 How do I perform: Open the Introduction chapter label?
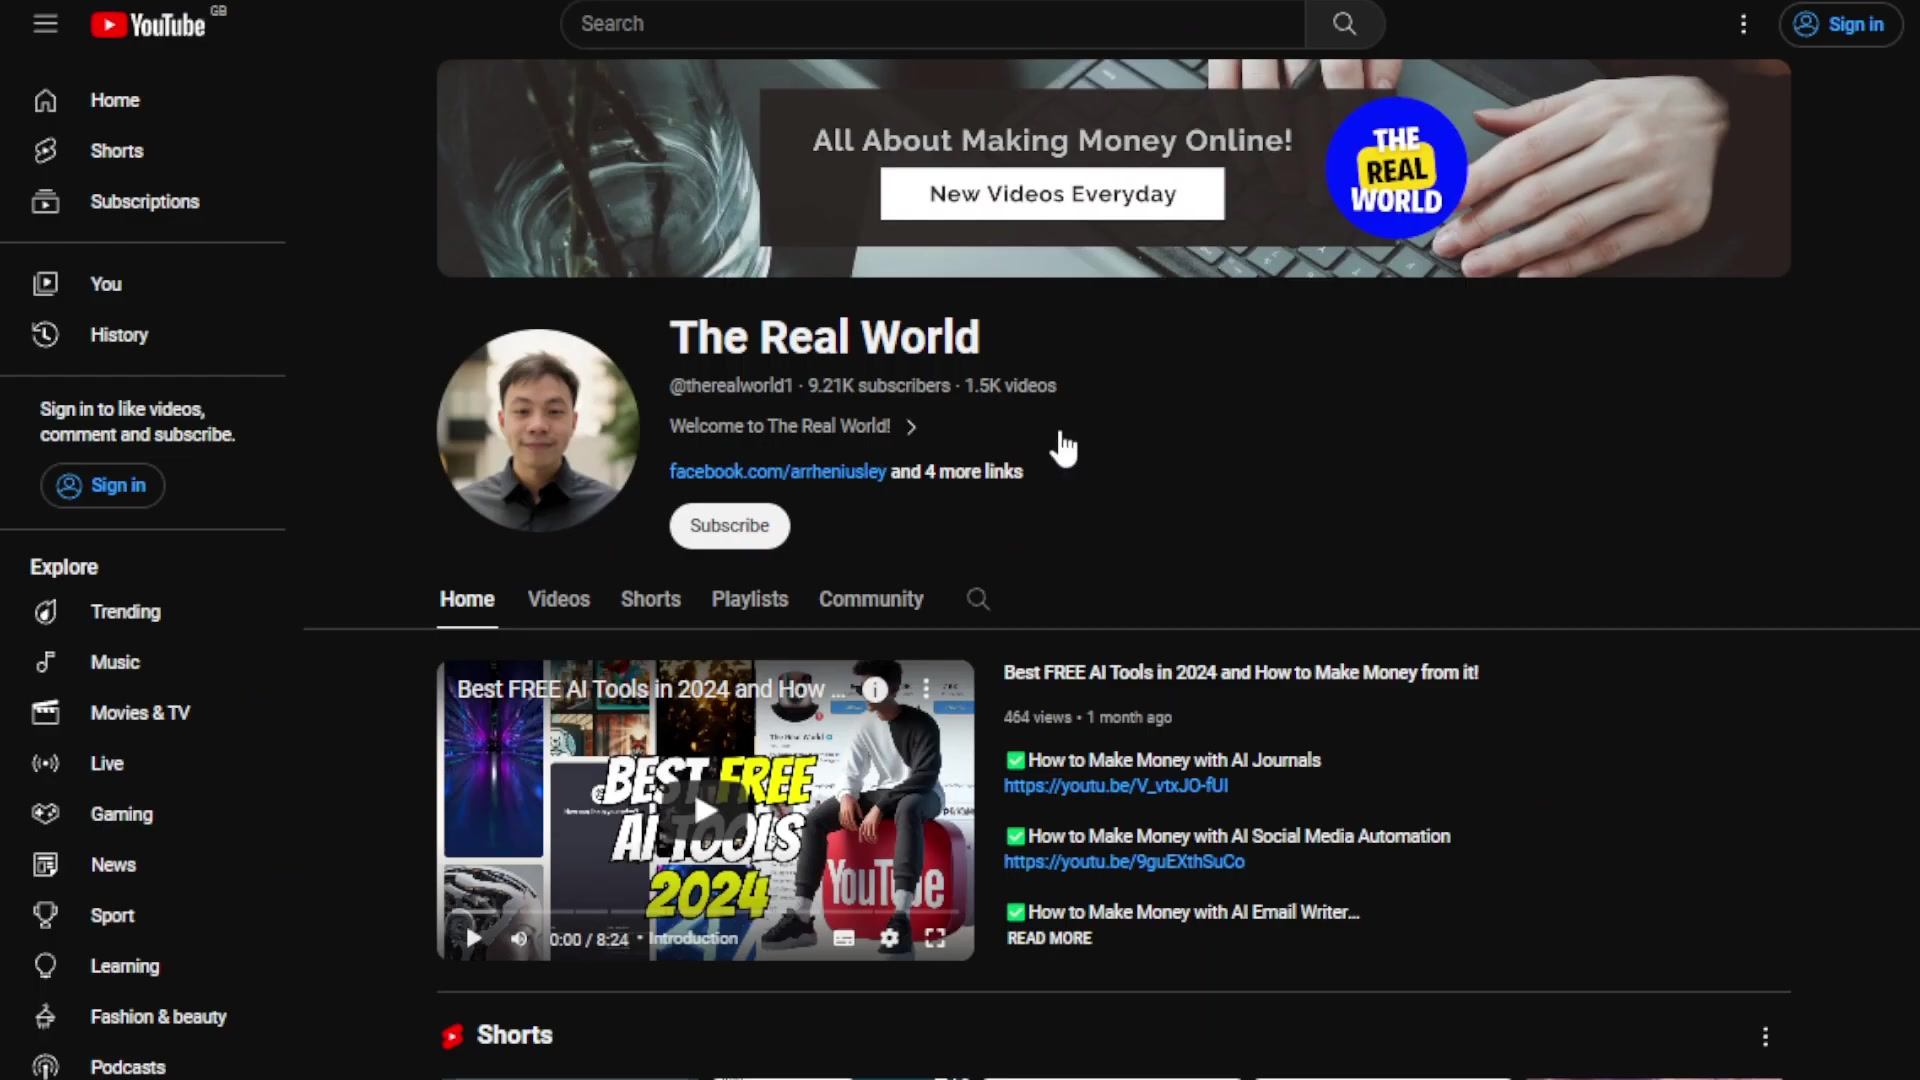(693, 938)
